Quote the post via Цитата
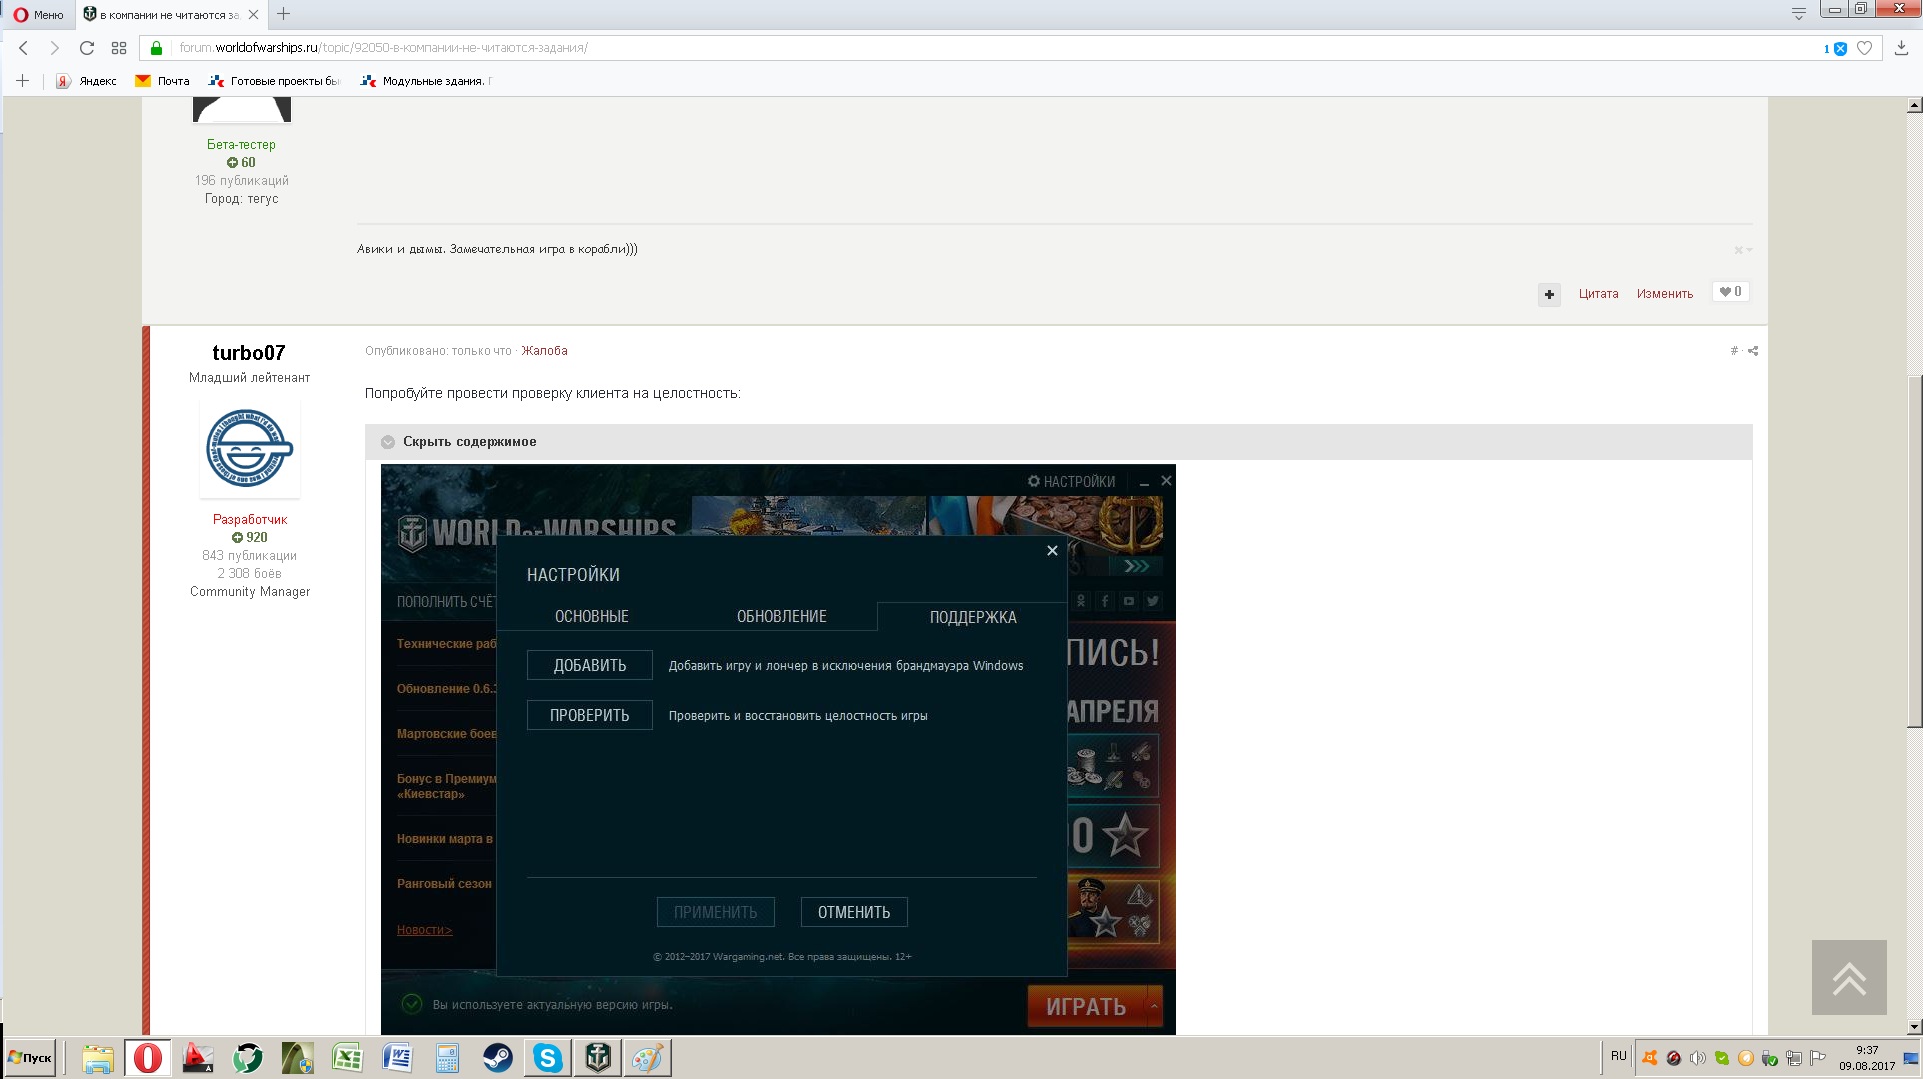The image size is (1923, 1079). pyautogui.click(x=1598, y=294)
